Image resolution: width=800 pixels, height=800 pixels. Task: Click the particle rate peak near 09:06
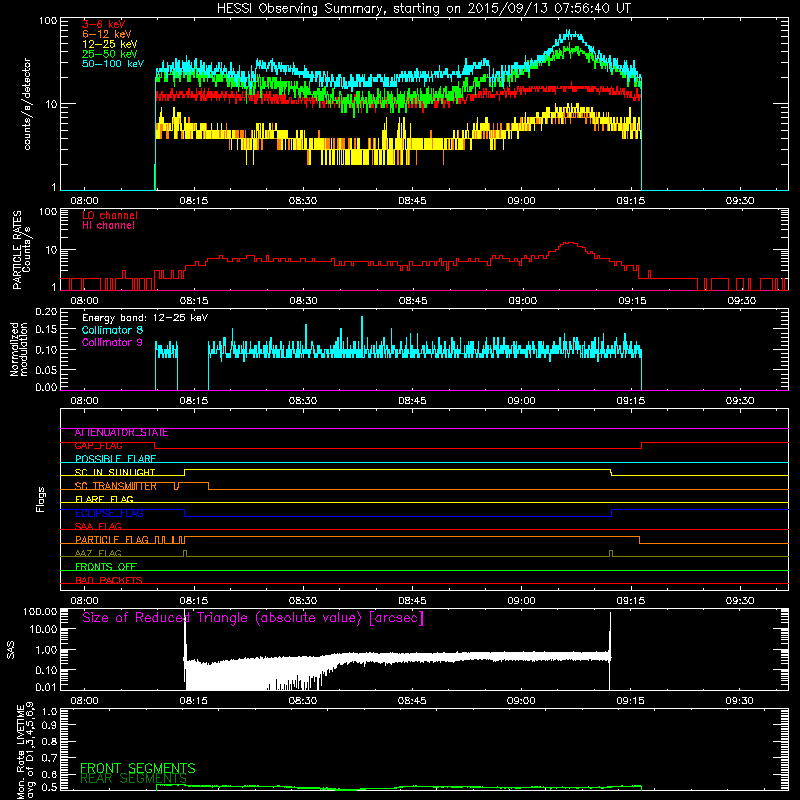[570, 244]
